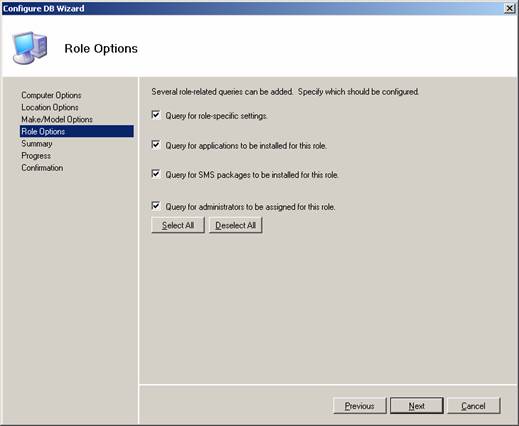Cancel the wizard
The image size is (519, 426).
(x=474, y=406)
